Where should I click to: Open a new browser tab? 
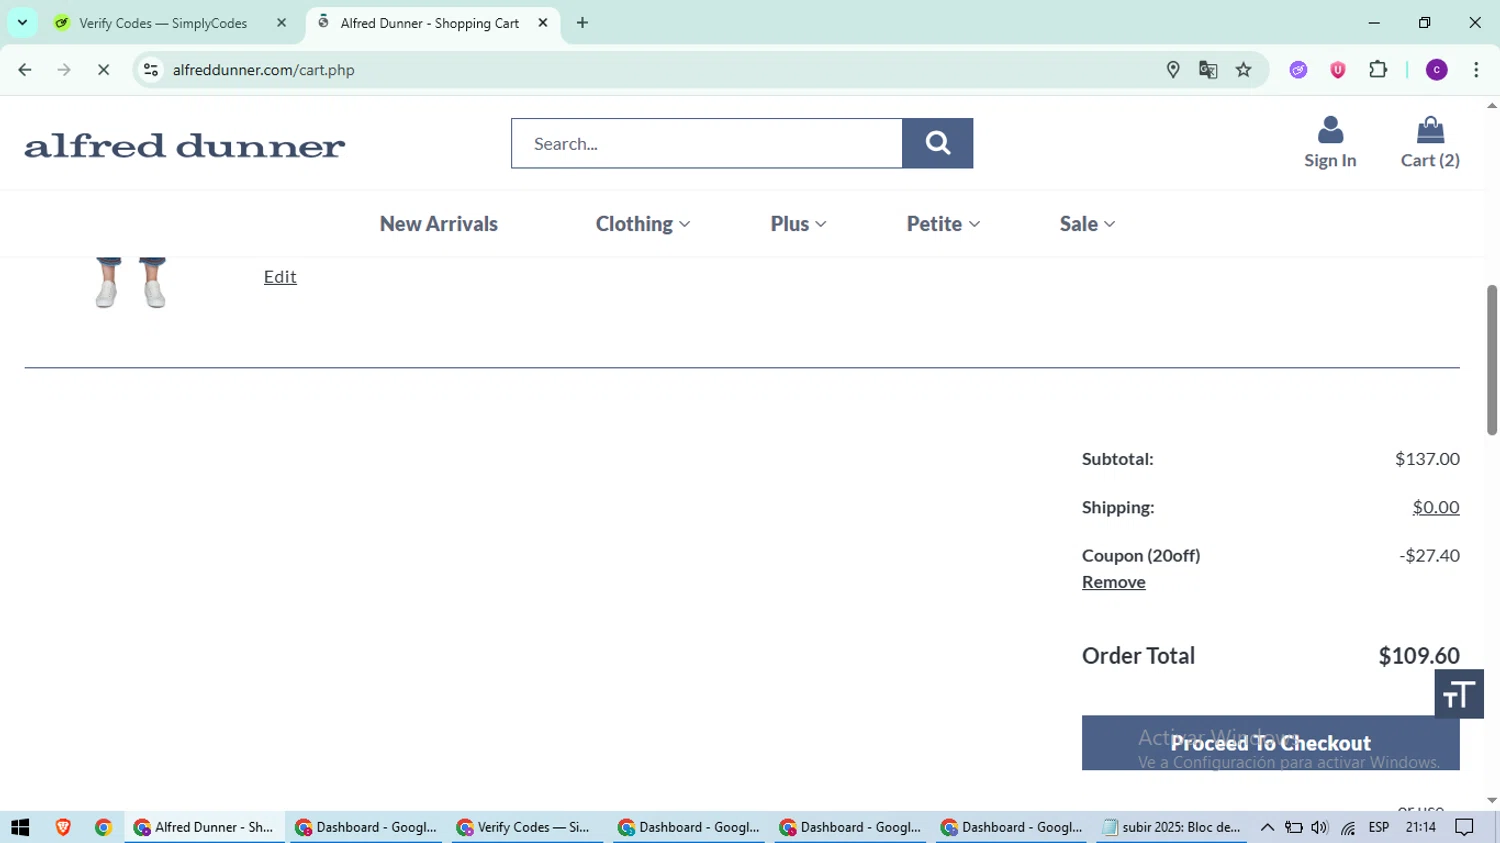tap(582, 23)
